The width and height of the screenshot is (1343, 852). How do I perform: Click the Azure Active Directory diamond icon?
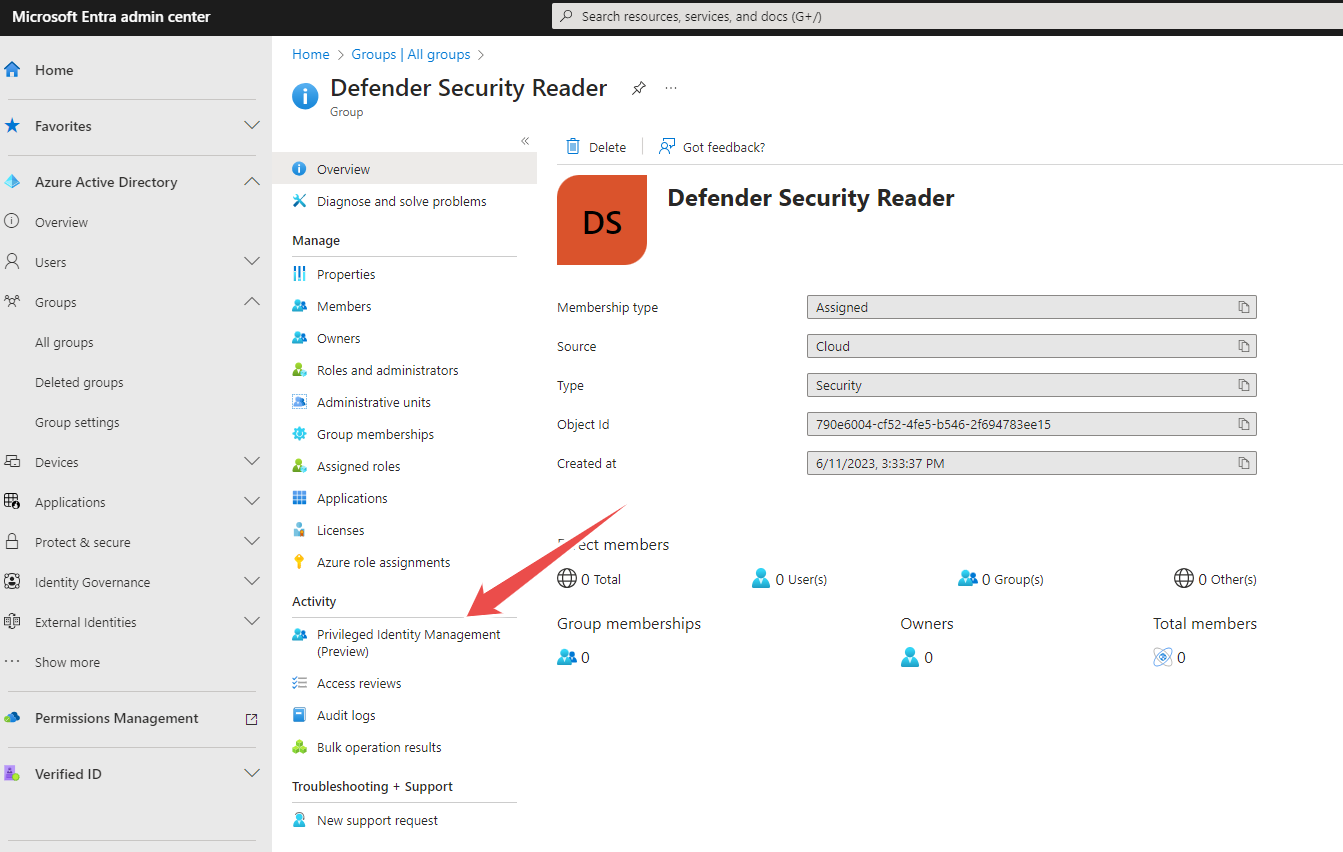click(12, 182)
